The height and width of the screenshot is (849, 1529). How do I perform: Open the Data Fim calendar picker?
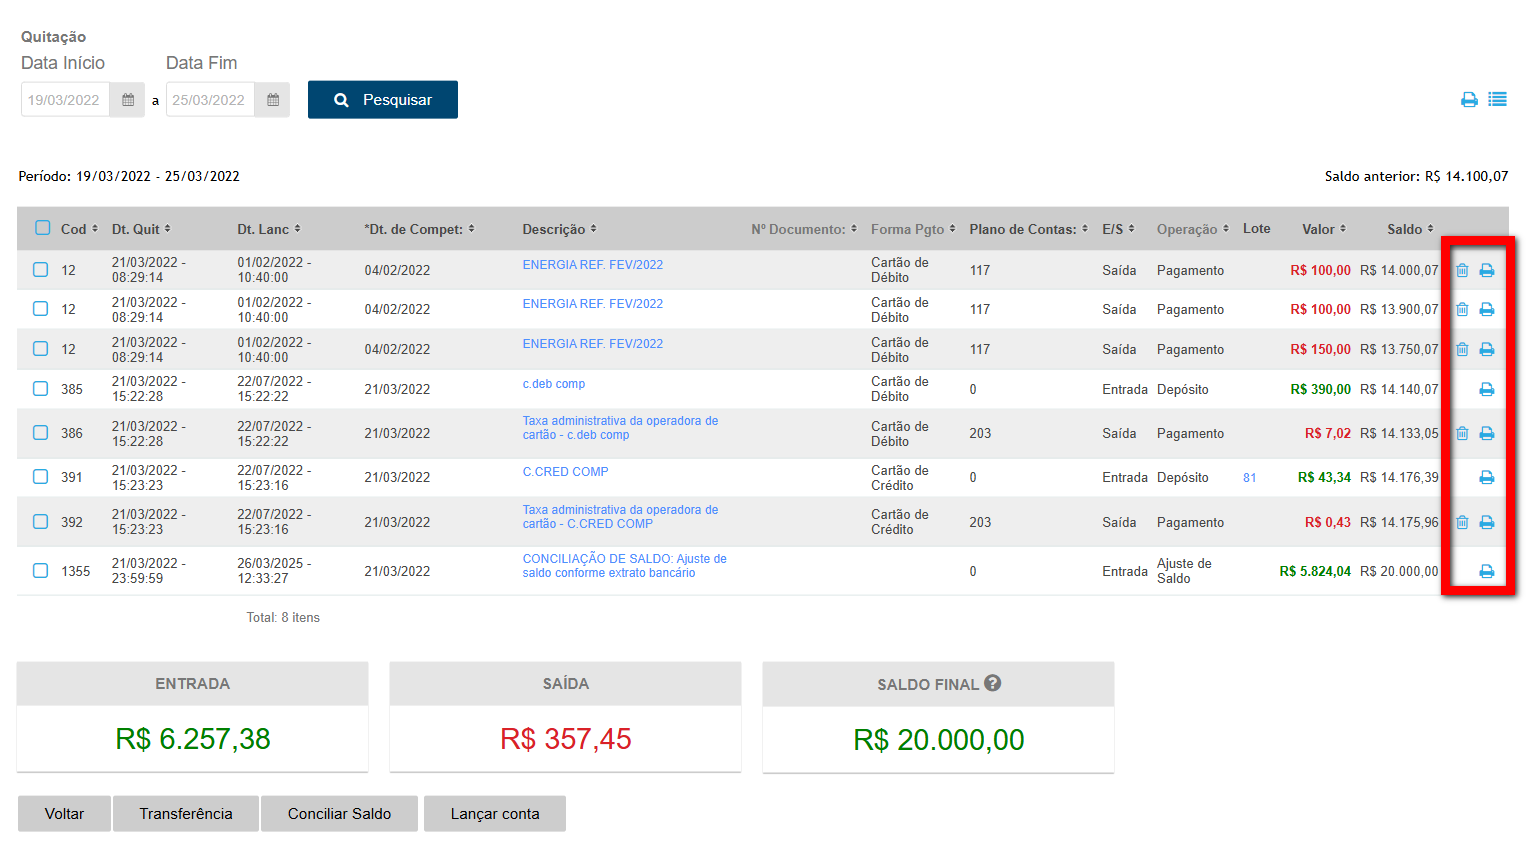pos(272,100)
